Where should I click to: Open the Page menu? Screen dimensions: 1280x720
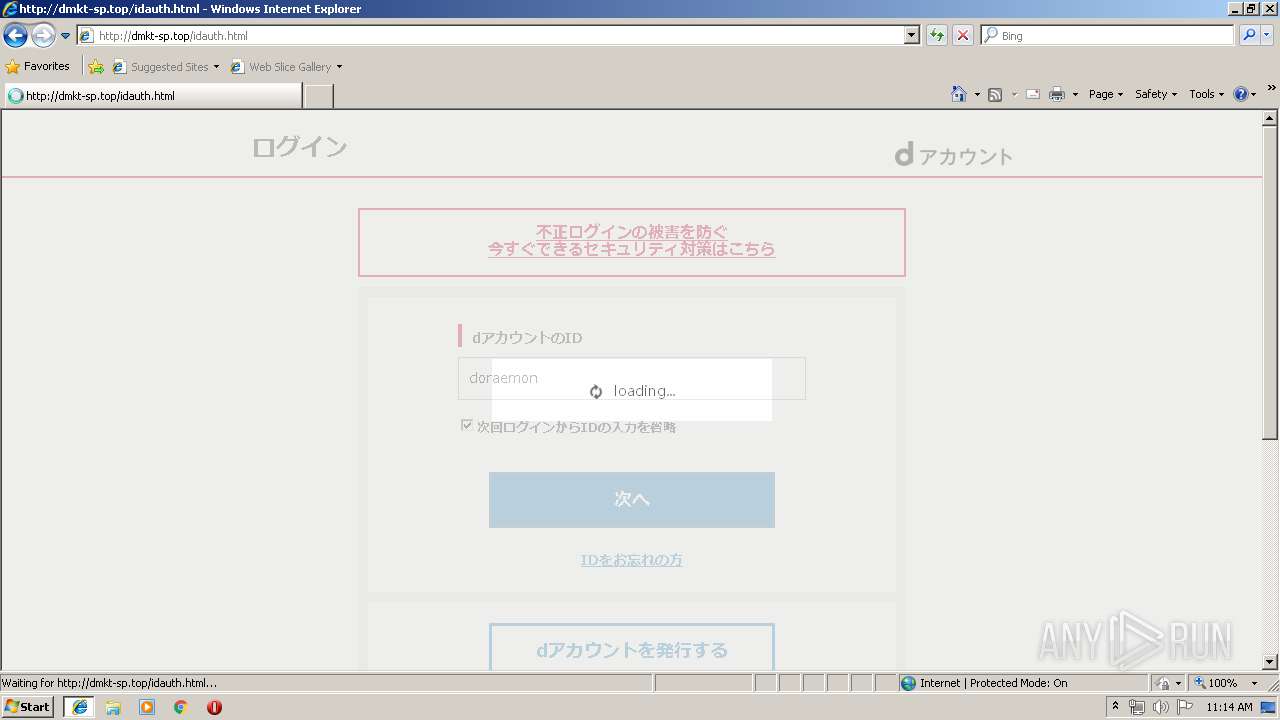click(x=1106, y=94)
